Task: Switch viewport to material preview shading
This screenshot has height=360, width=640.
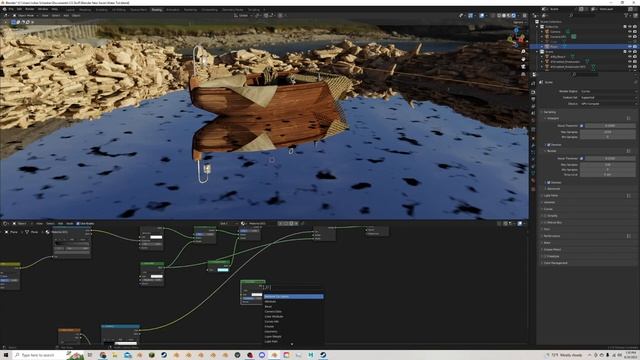Action: pos(509,16)
